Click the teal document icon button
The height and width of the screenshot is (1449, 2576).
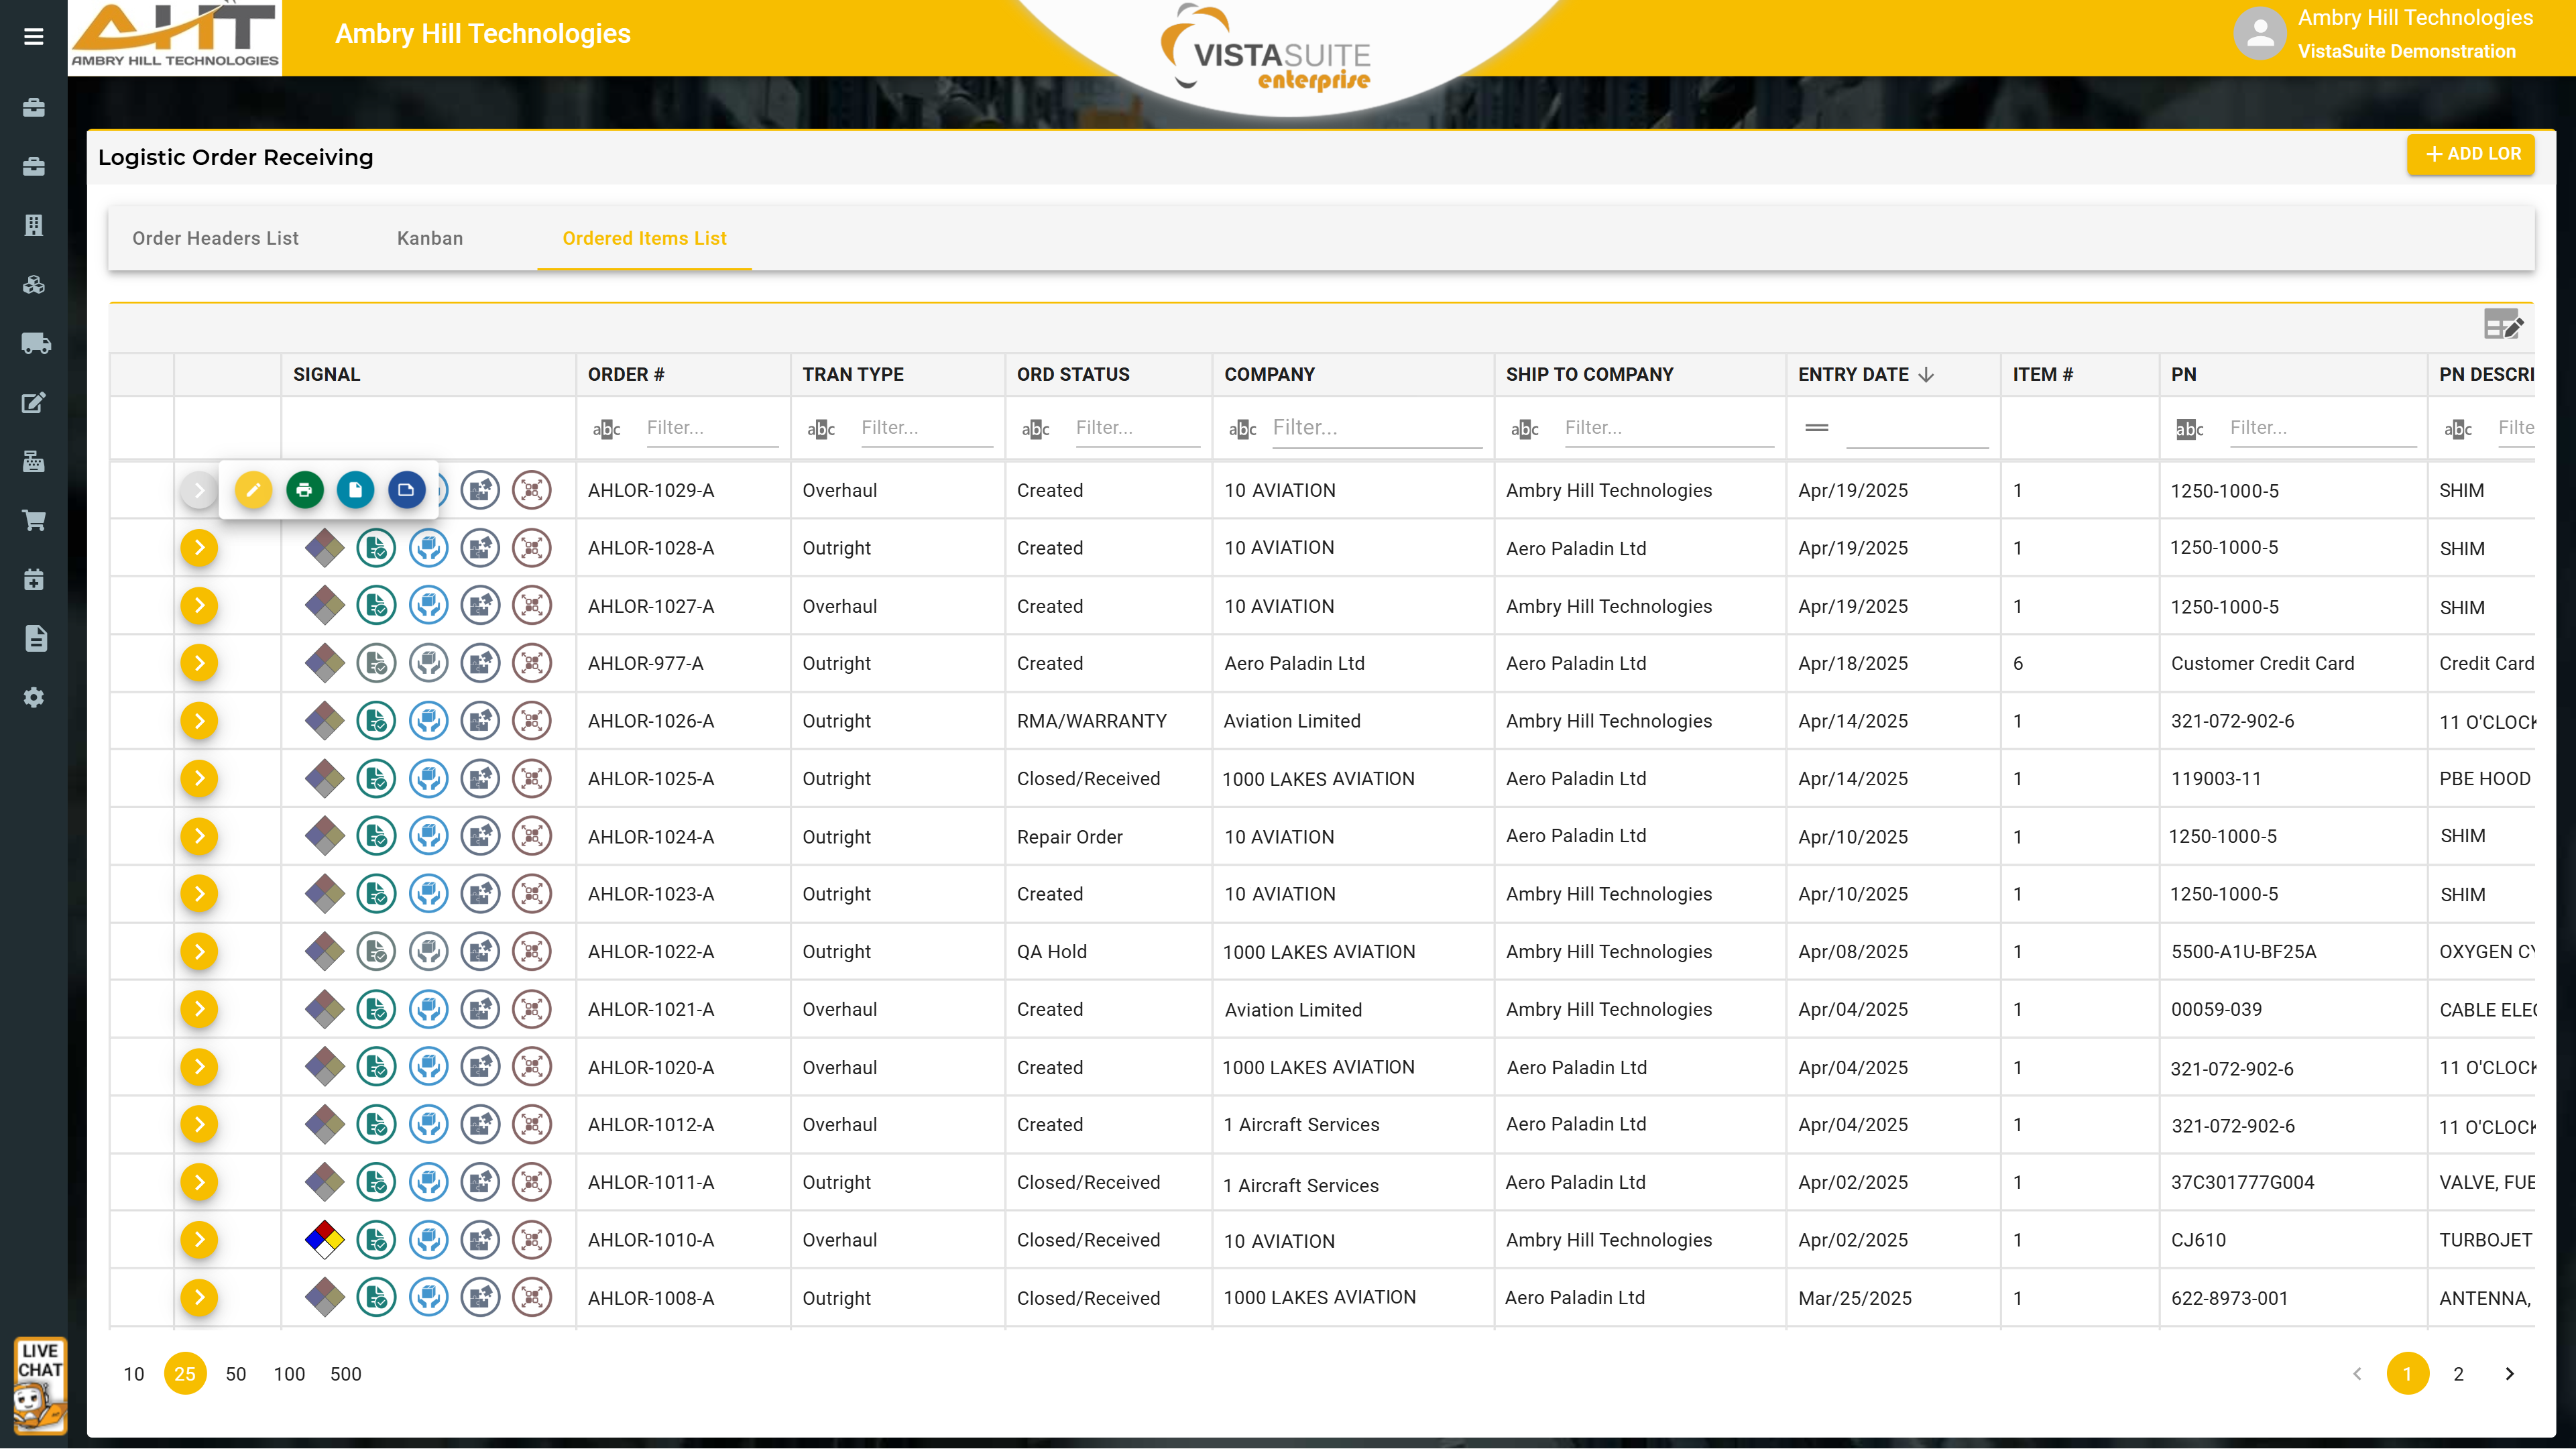(355, 490)
